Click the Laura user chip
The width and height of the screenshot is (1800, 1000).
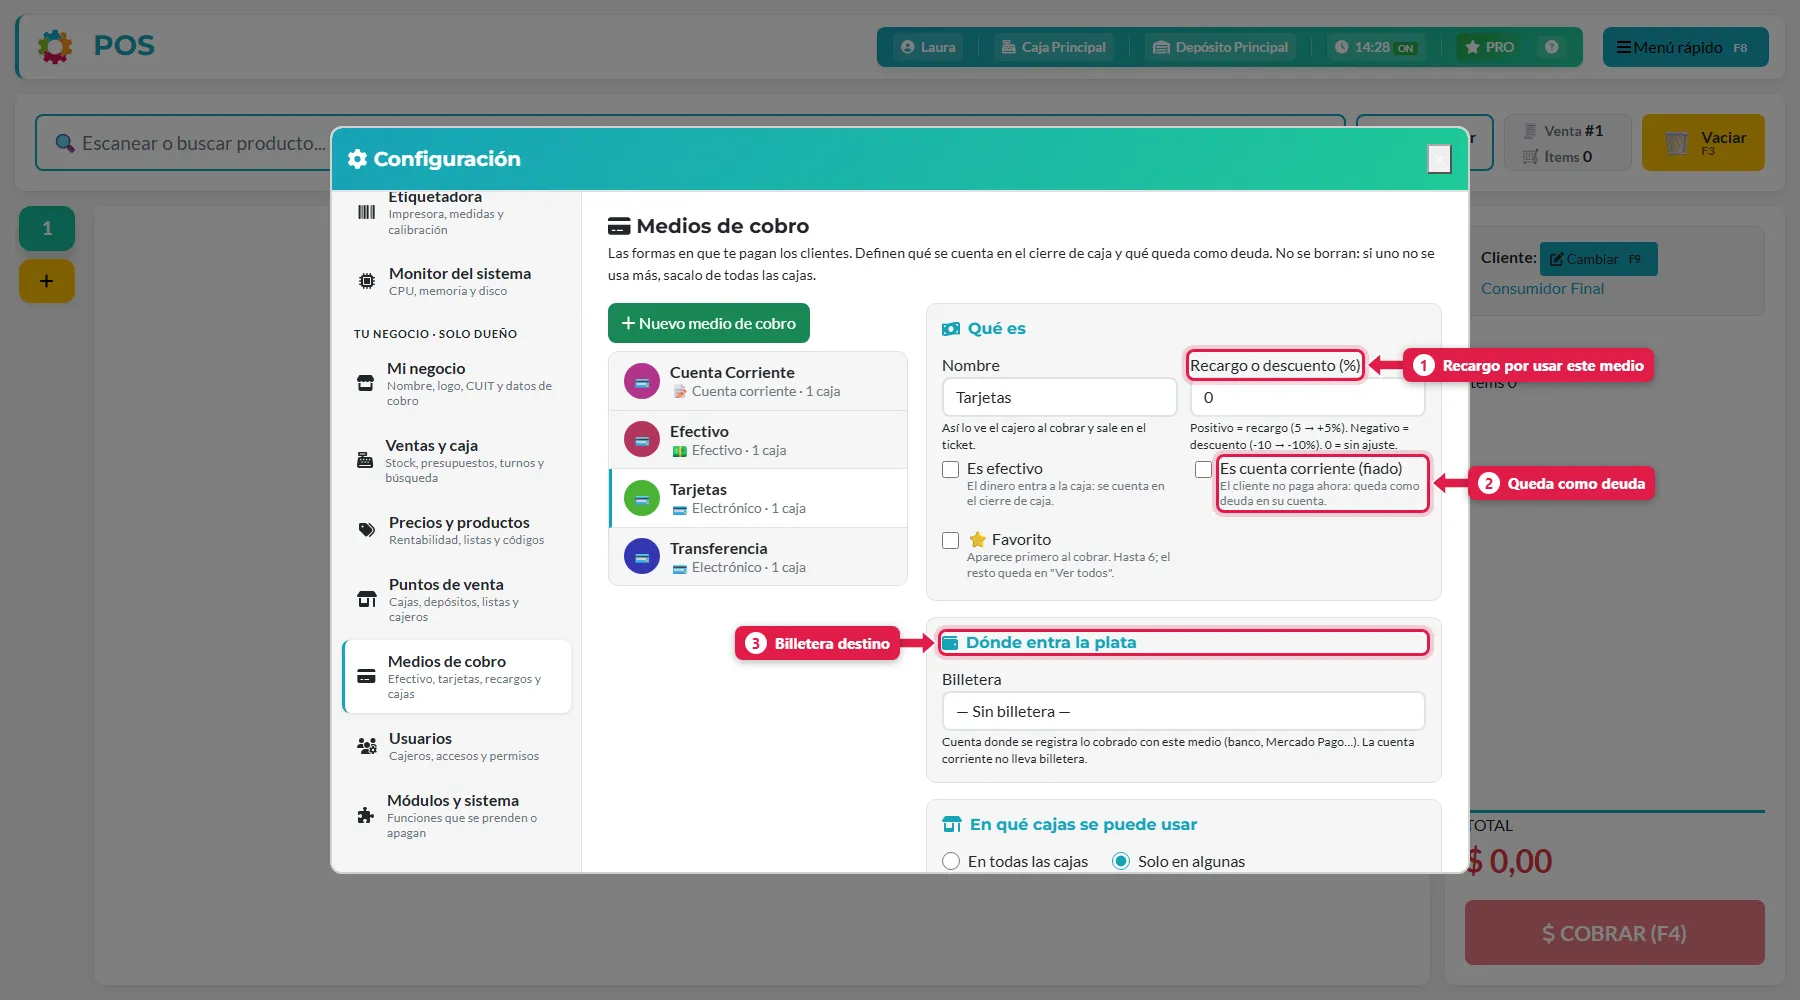(x=928, y=47)
